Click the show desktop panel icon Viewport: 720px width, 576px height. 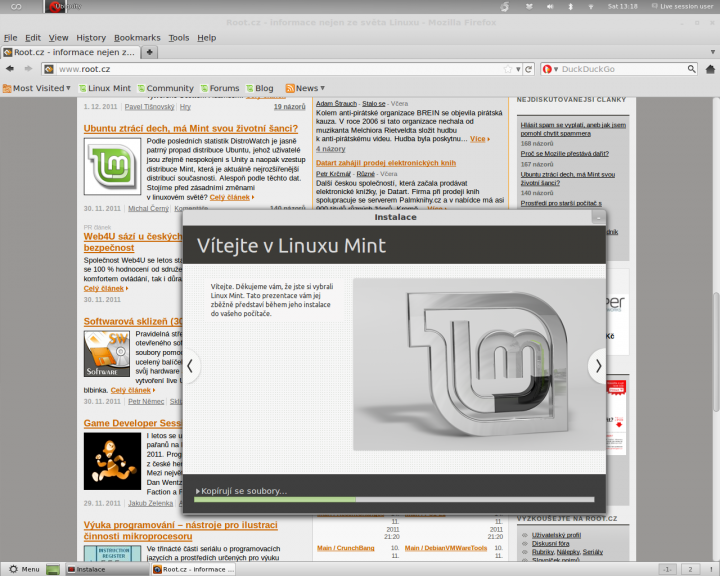(53, 570)
